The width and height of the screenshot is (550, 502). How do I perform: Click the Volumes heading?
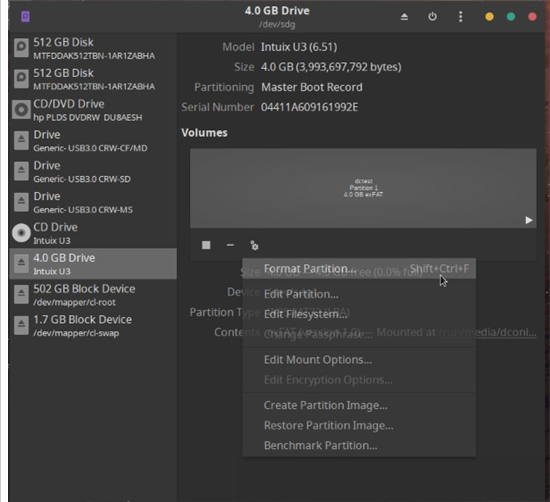(x=204, y=133)
